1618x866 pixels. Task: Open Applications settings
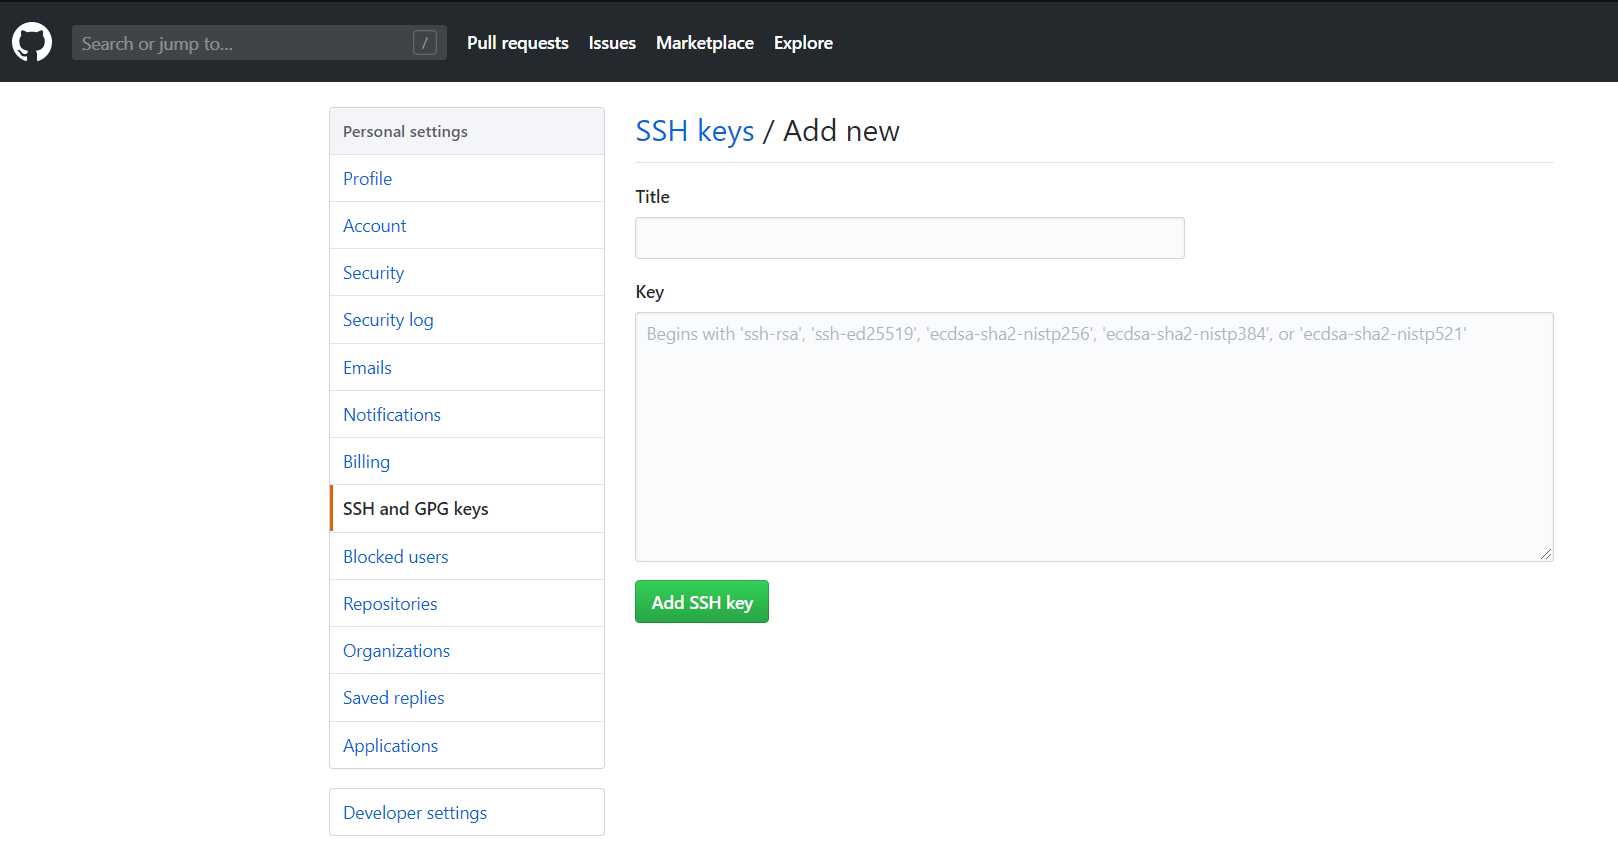[467, 745]
